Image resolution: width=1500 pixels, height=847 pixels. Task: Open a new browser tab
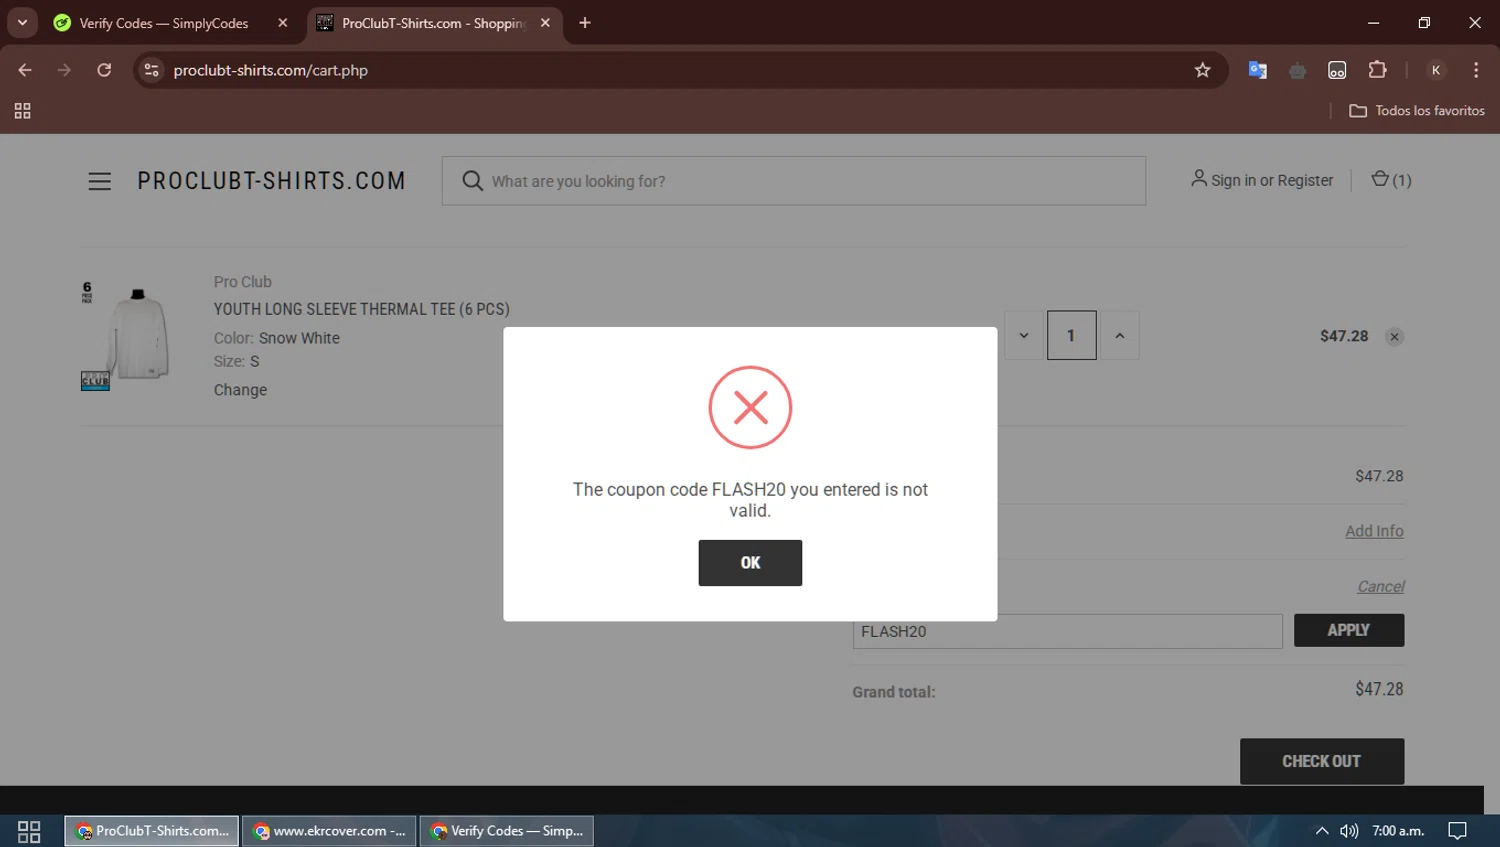point(585,23)
